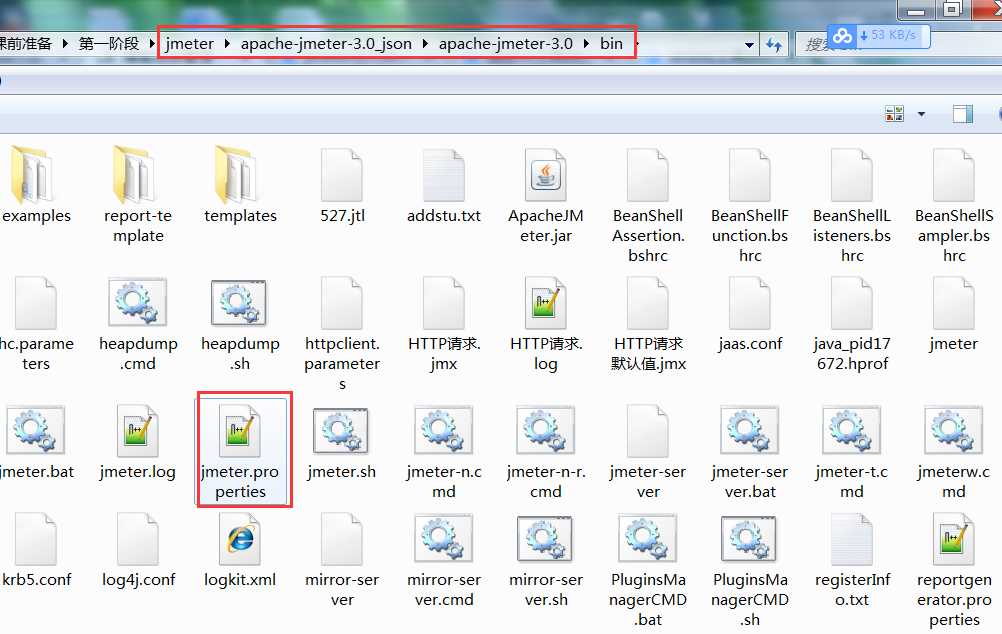The width and height of the screenshot is (1002, 634).
Task: Select the heapdump.cmd gear icon
Action: [137, 302]
